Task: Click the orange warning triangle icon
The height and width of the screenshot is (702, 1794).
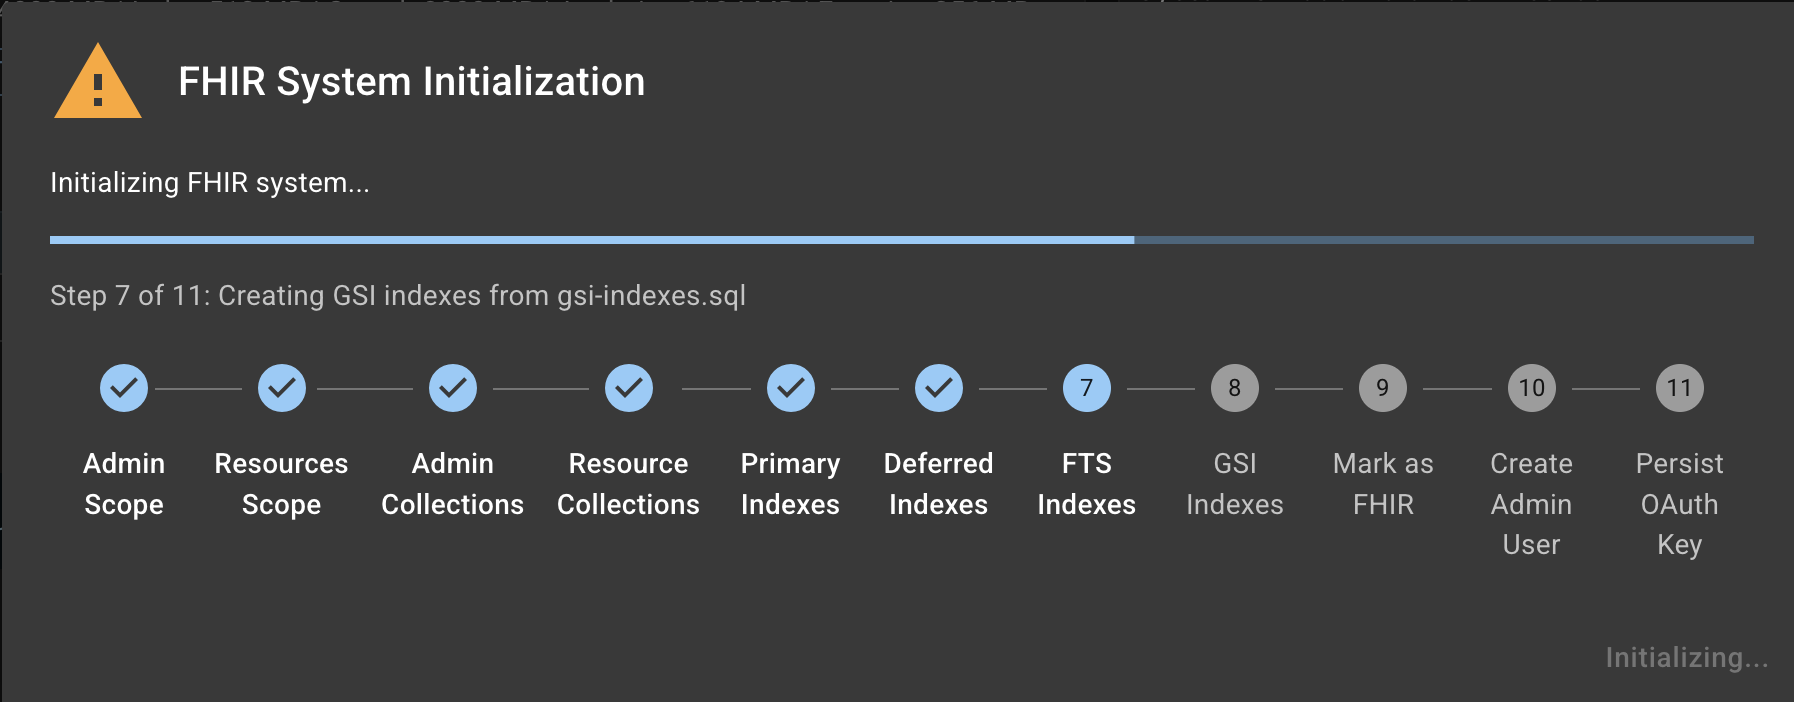Action: [x=97, y=84]
